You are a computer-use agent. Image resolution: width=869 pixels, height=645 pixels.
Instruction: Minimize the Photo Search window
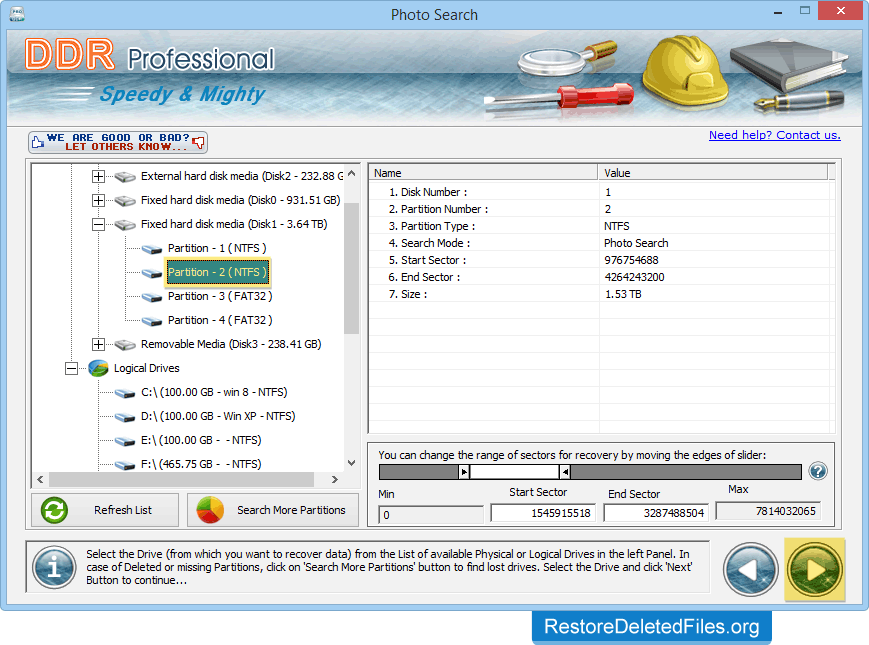coord(778,11)
